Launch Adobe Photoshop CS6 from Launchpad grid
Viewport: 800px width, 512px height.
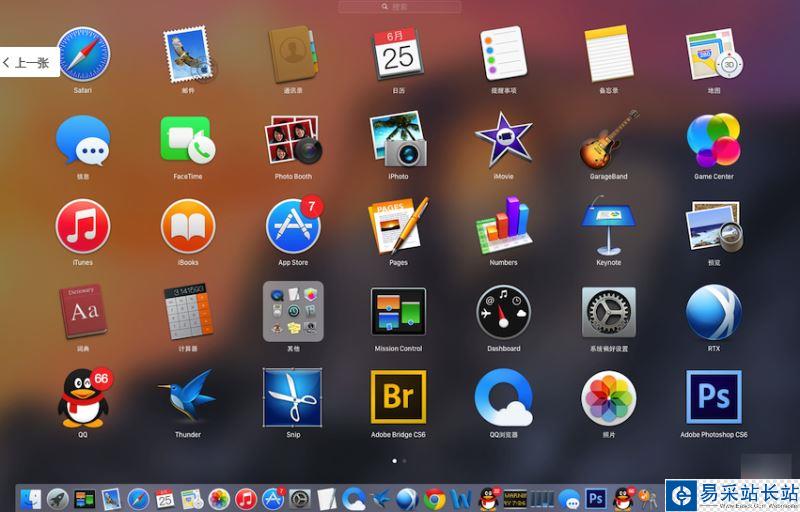[x=714, y=397]
